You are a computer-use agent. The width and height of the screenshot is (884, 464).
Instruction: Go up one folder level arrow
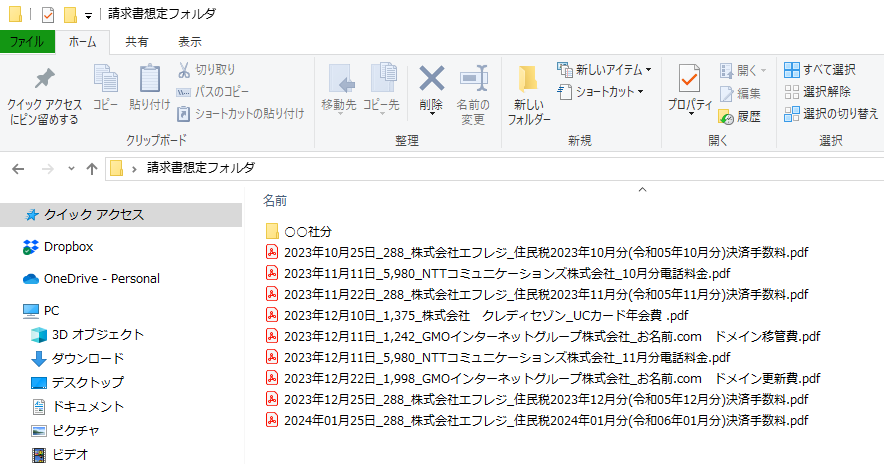click(92, 169)
